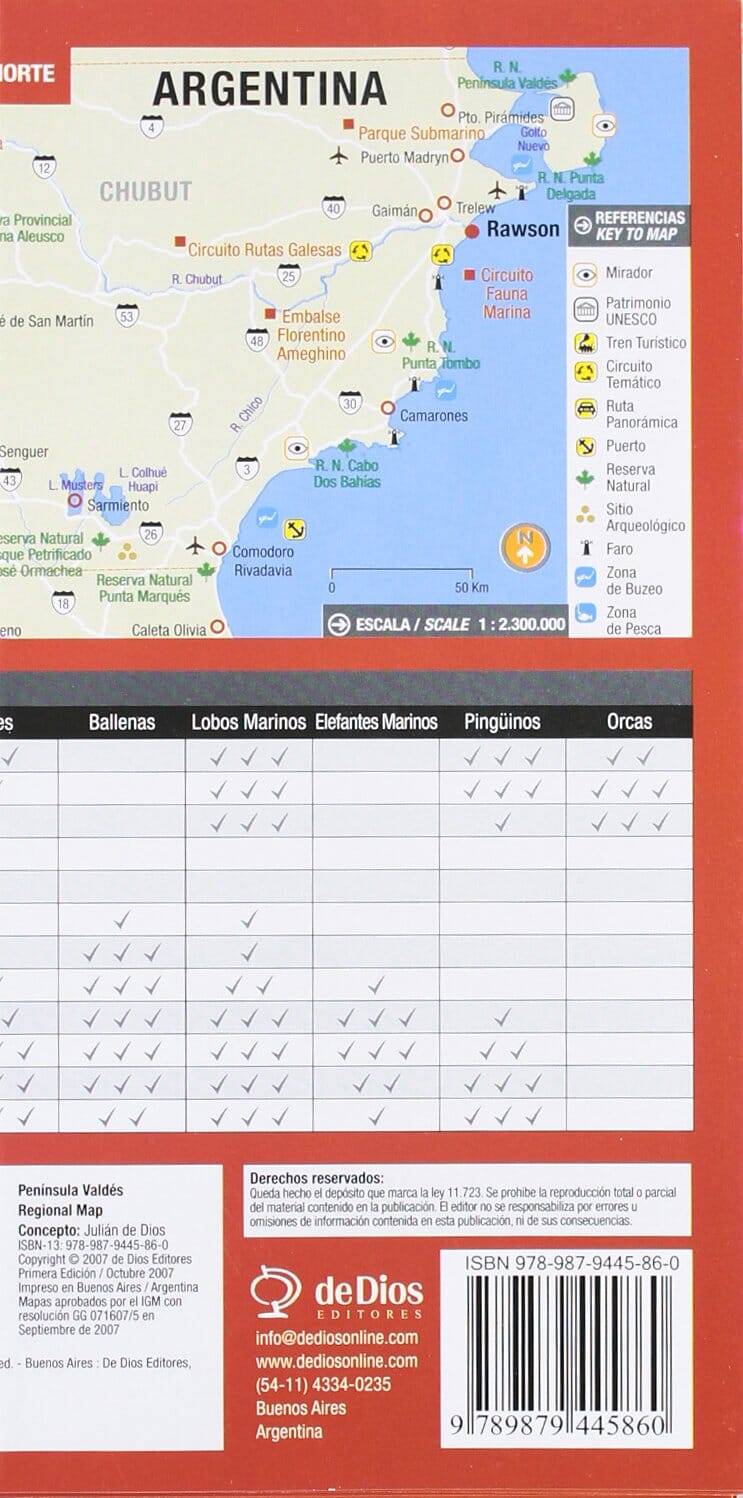Click the first-row checkmarks under Orcas

(x=629, y=757)
